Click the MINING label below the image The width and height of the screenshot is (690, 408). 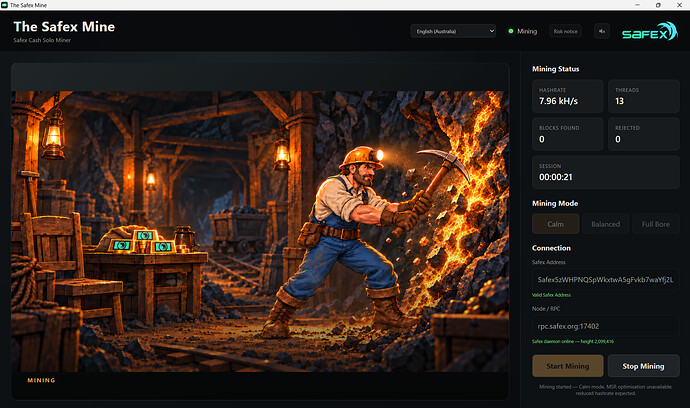(x=41, y=380)
